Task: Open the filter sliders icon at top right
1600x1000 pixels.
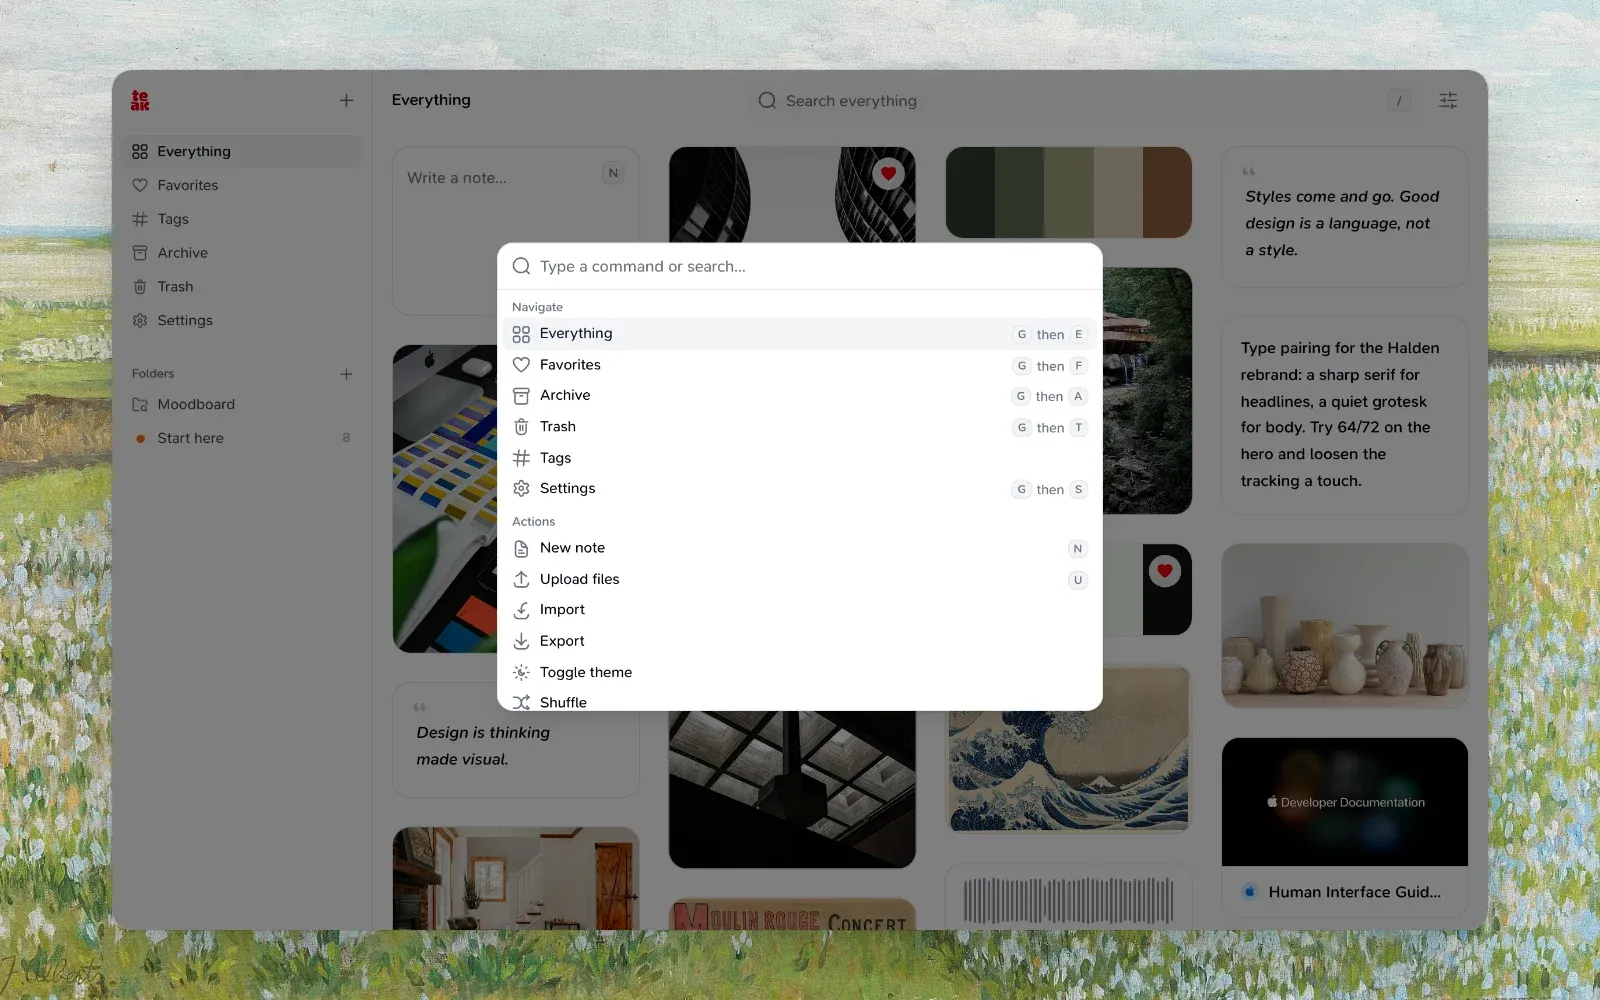Action: [x=1448, y=100]
